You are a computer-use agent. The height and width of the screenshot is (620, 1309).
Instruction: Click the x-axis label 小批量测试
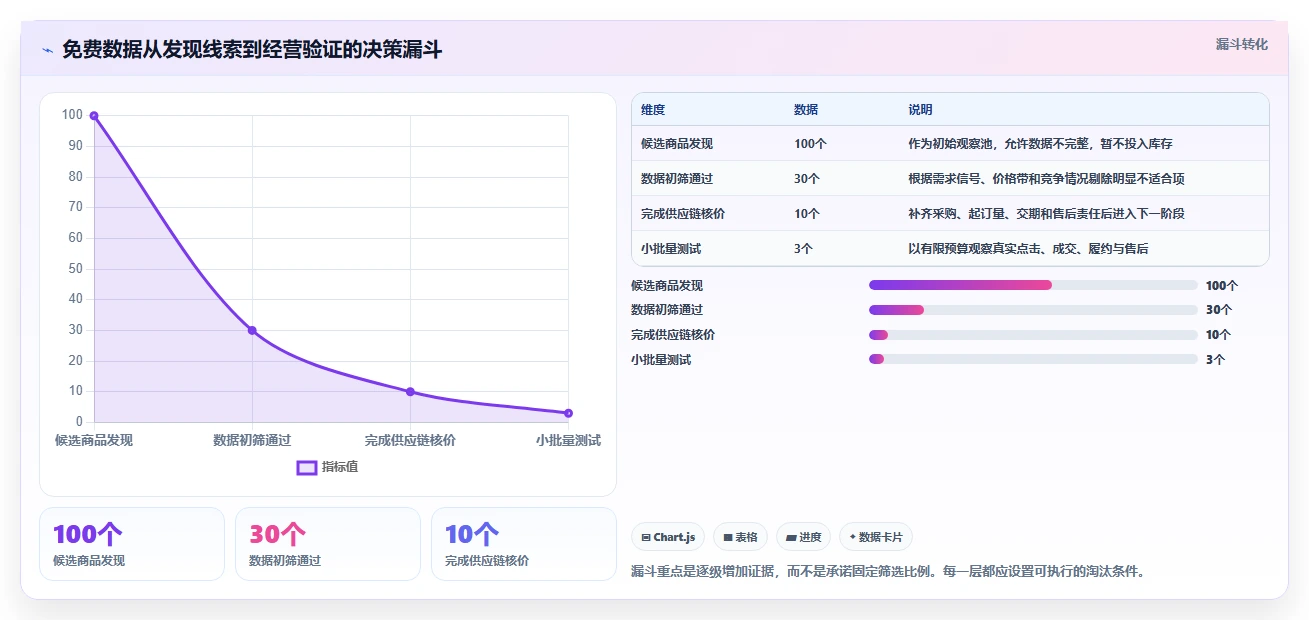tap(568, 440)
